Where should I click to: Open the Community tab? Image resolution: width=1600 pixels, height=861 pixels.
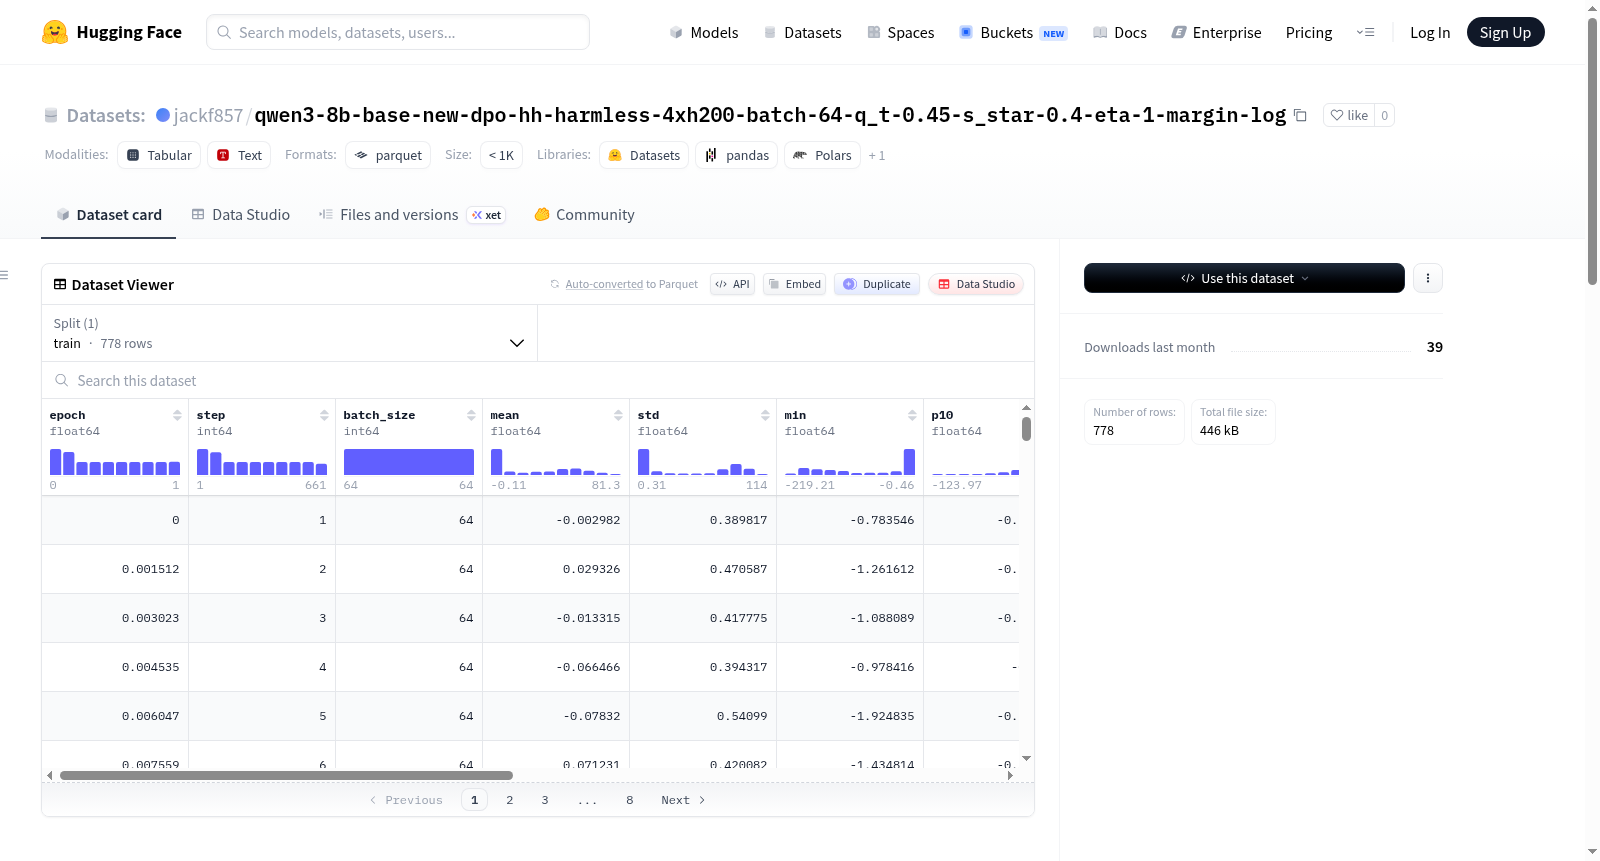585,214
